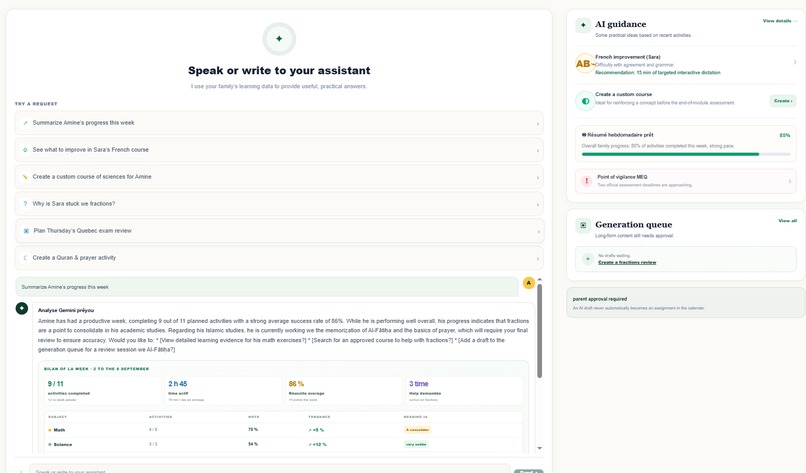Open chevron on custom course of sciences suggestion
806x473 pixels.
pyautogui.click(x=538, y=177)
